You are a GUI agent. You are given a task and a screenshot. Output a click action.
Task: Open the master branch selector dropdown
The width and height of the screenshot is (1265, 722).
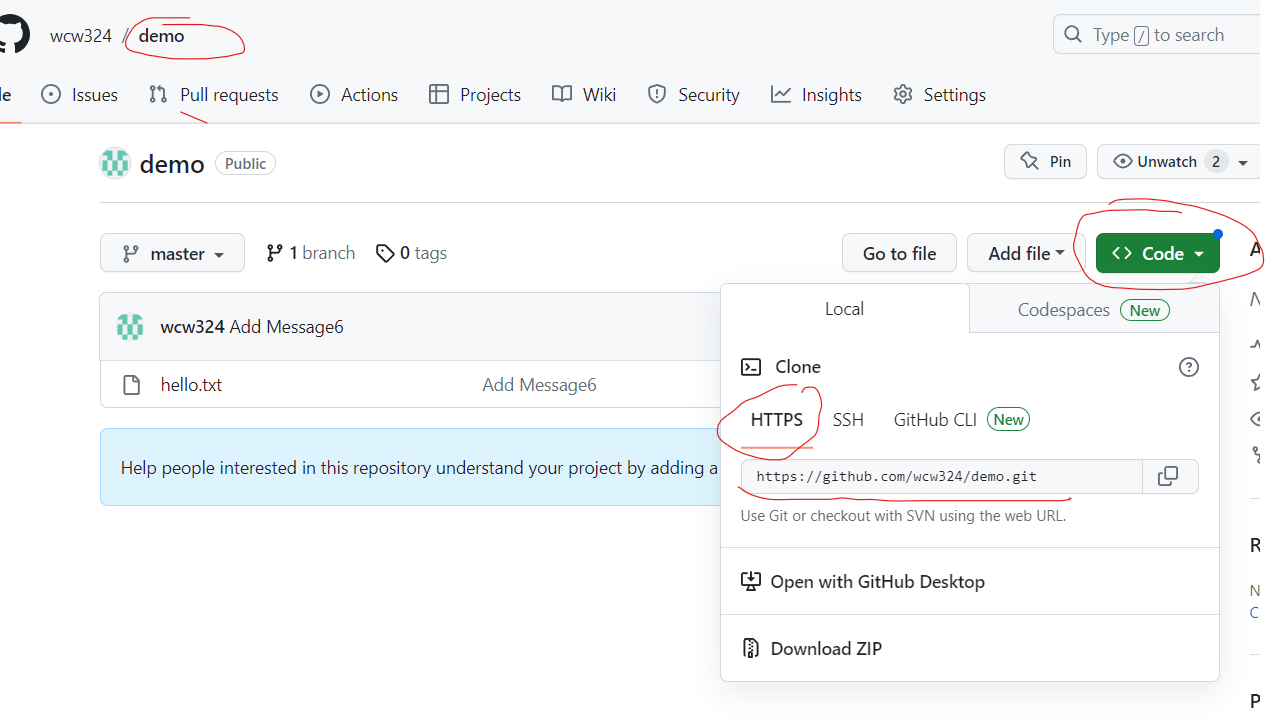172,253
